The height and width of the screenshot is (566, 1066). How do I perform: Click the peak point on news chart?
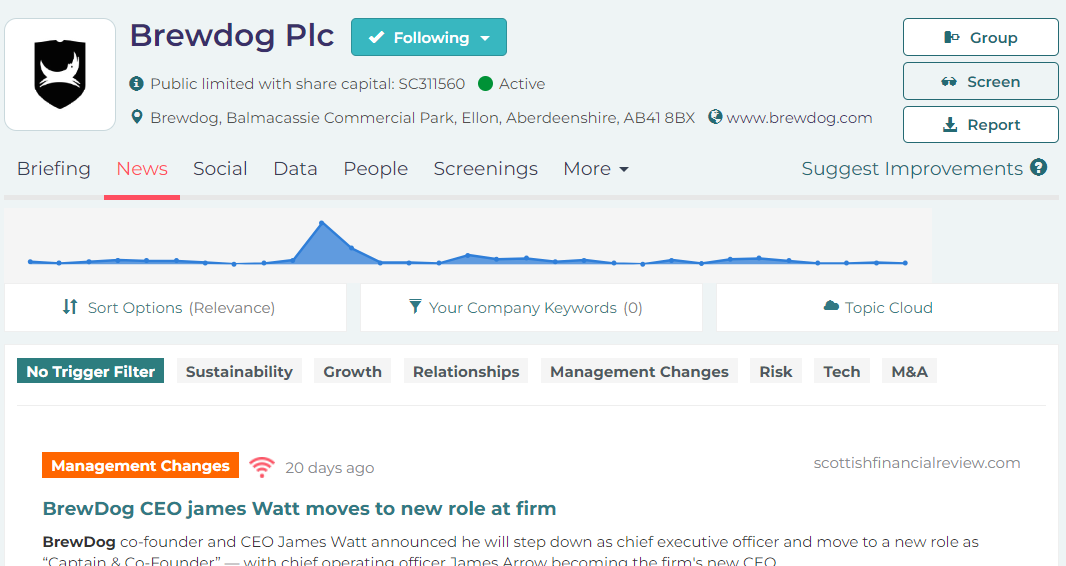322,223
